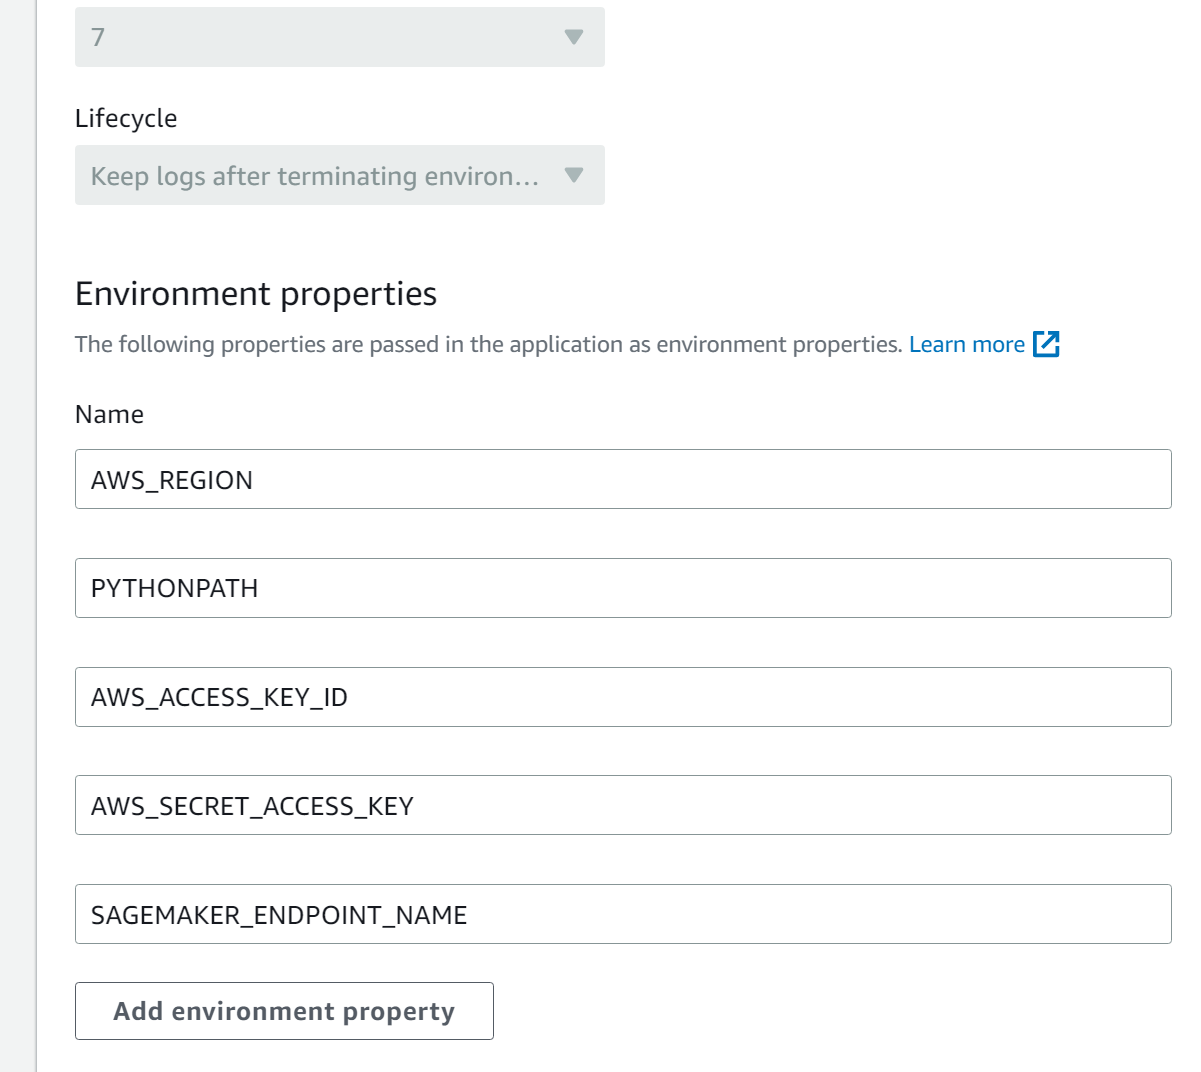
Task: Click the arrow icon on the "7" dropdown
Action: (x=573, y=37)
